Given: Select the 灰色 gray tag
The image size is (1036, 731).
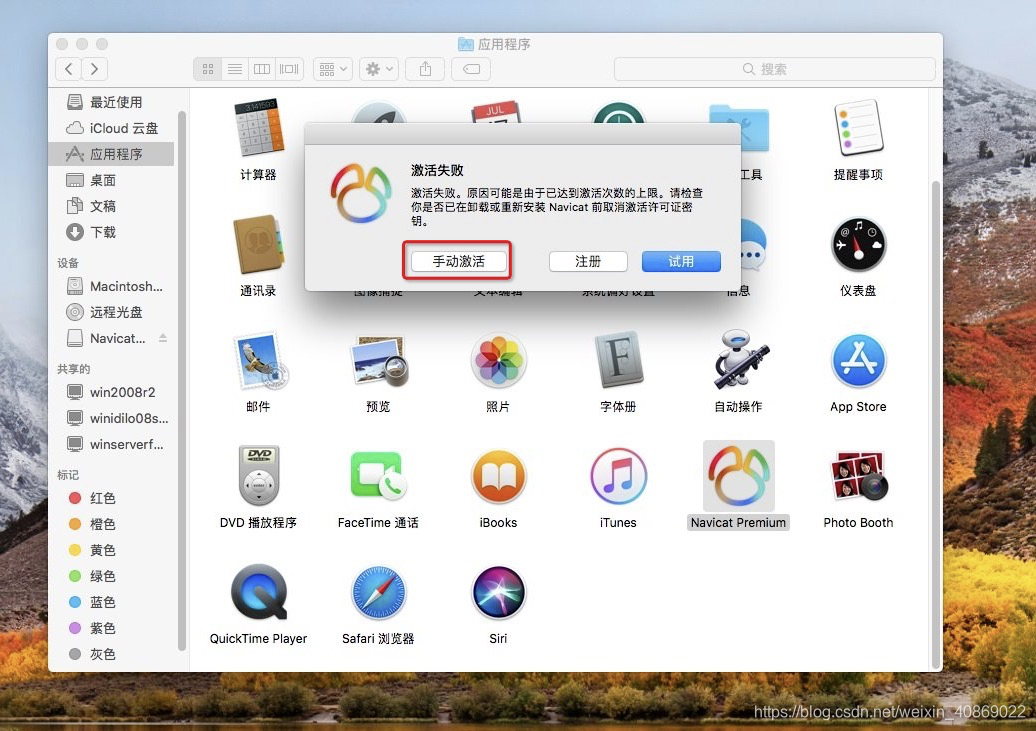Looking at the screenshot, I should click(x=111, y=654).
